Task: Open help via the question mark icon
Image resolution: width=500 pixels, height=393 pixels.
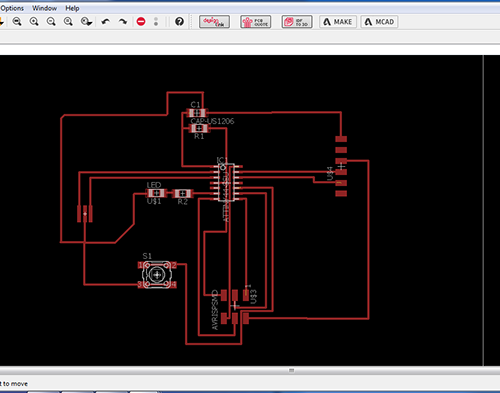Action: (179, 22)
